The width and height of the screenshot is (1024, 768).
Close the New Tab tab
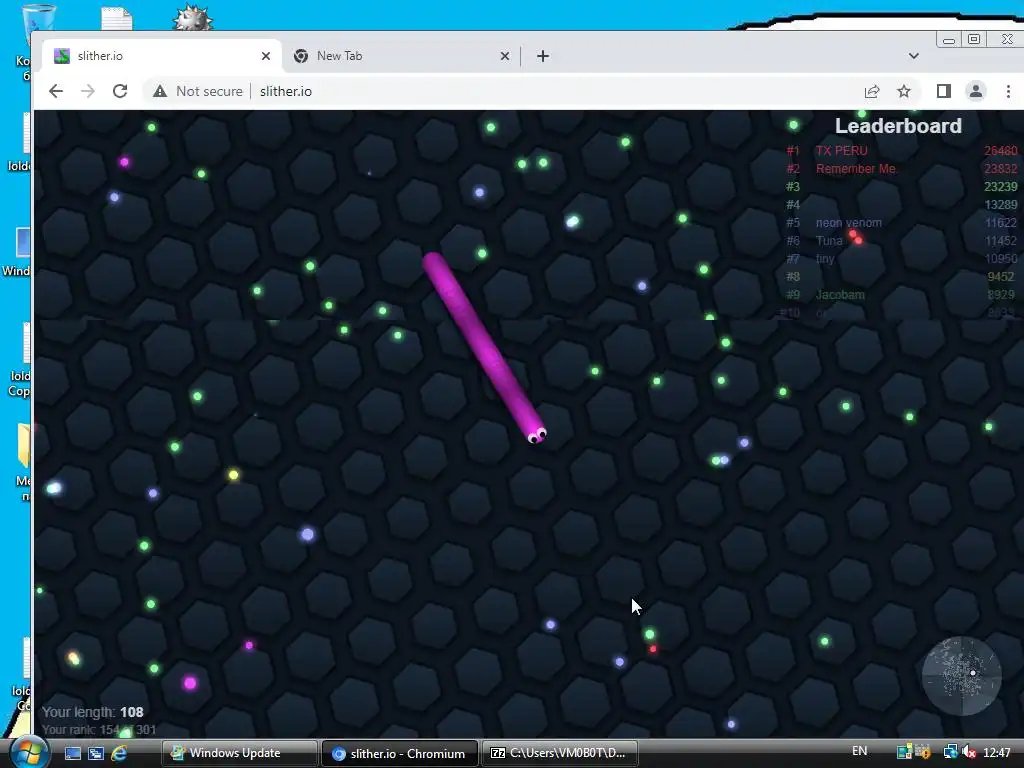[x=505, y=56]
